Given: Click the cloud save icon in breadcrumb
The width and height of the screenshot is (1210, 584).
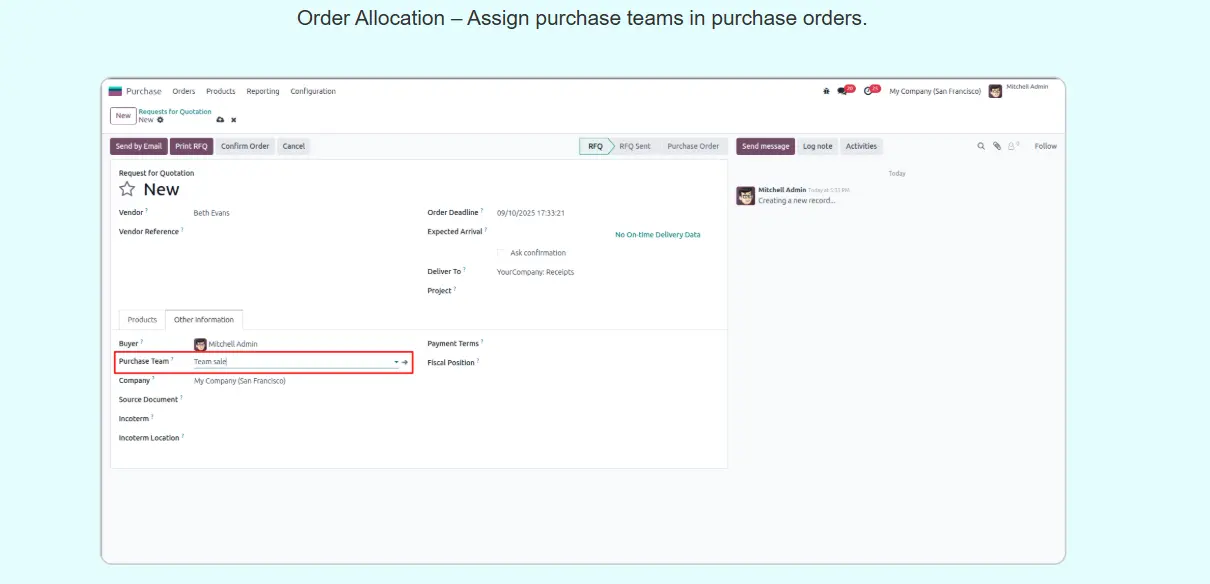Looking at the screenshot, I should [220, 120].
